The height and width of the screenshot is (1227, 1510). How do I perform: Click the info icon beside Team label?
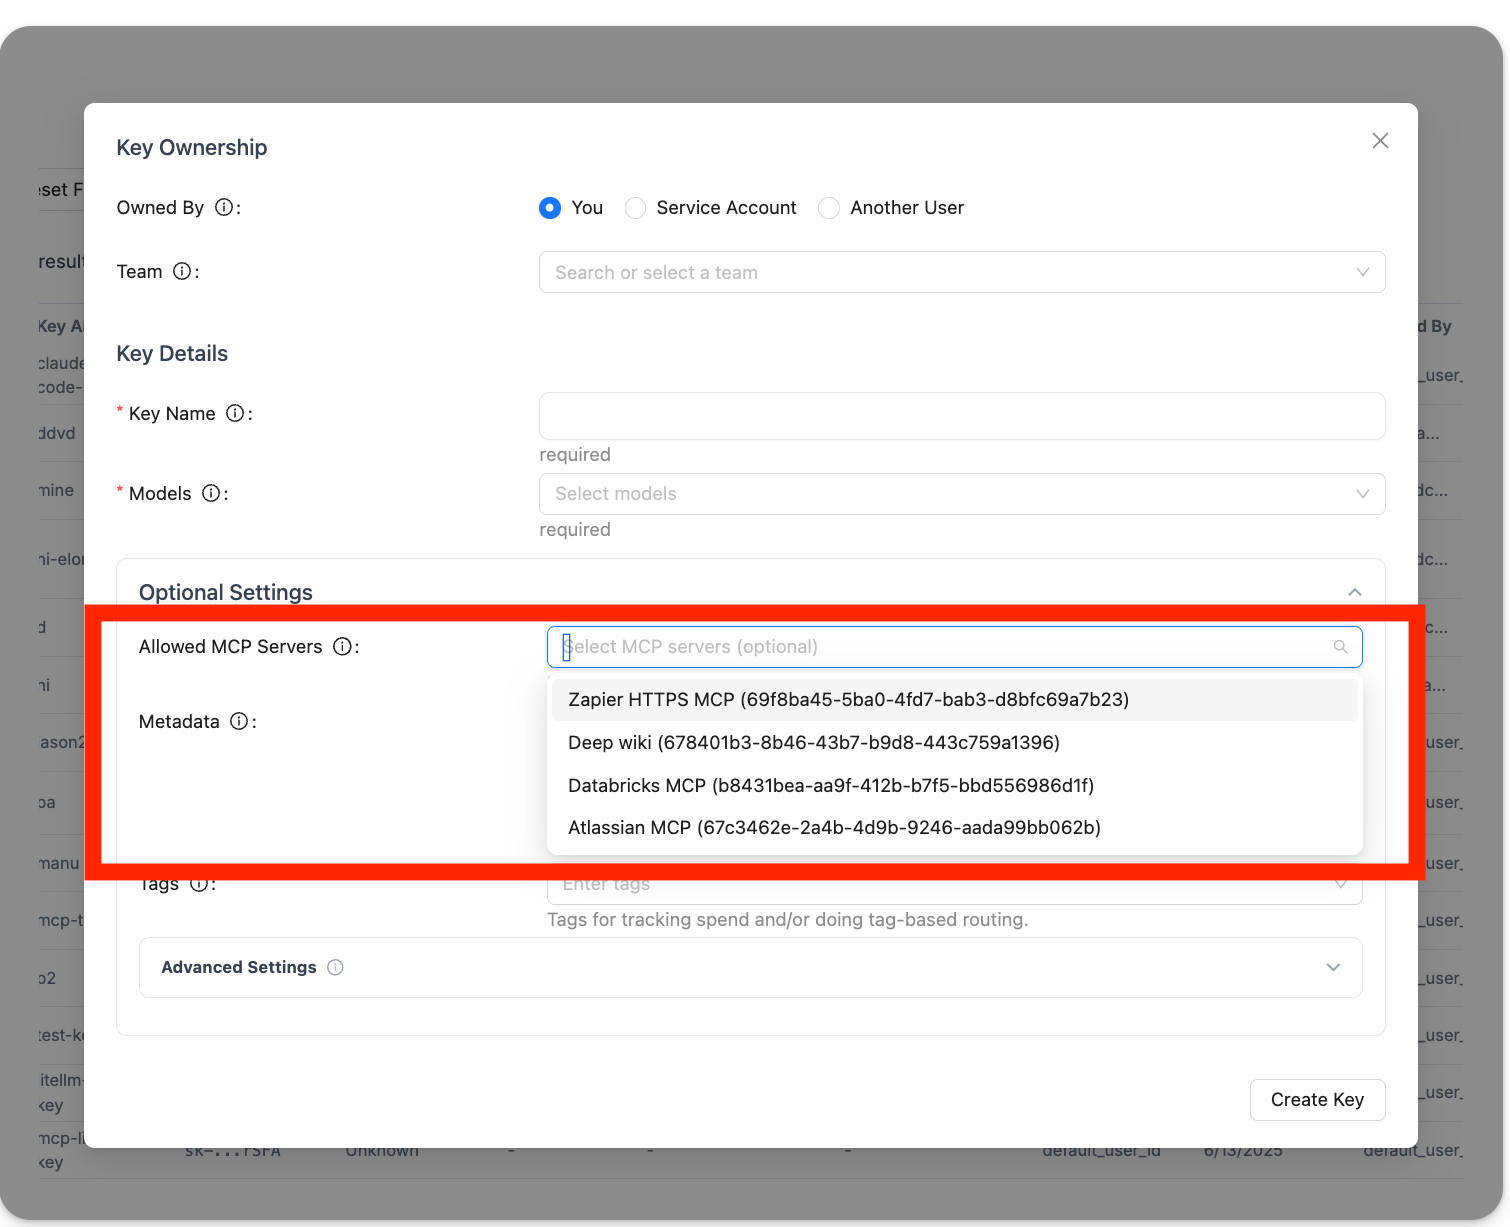point(182,272)
